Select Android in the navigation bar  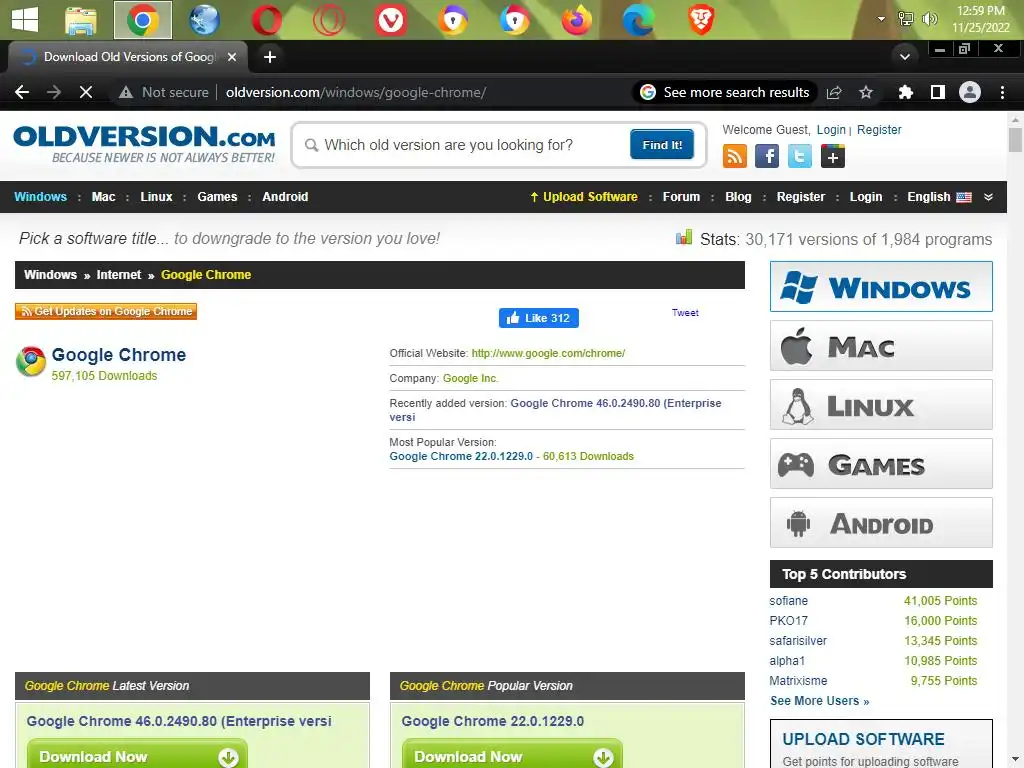coord(285,197)
